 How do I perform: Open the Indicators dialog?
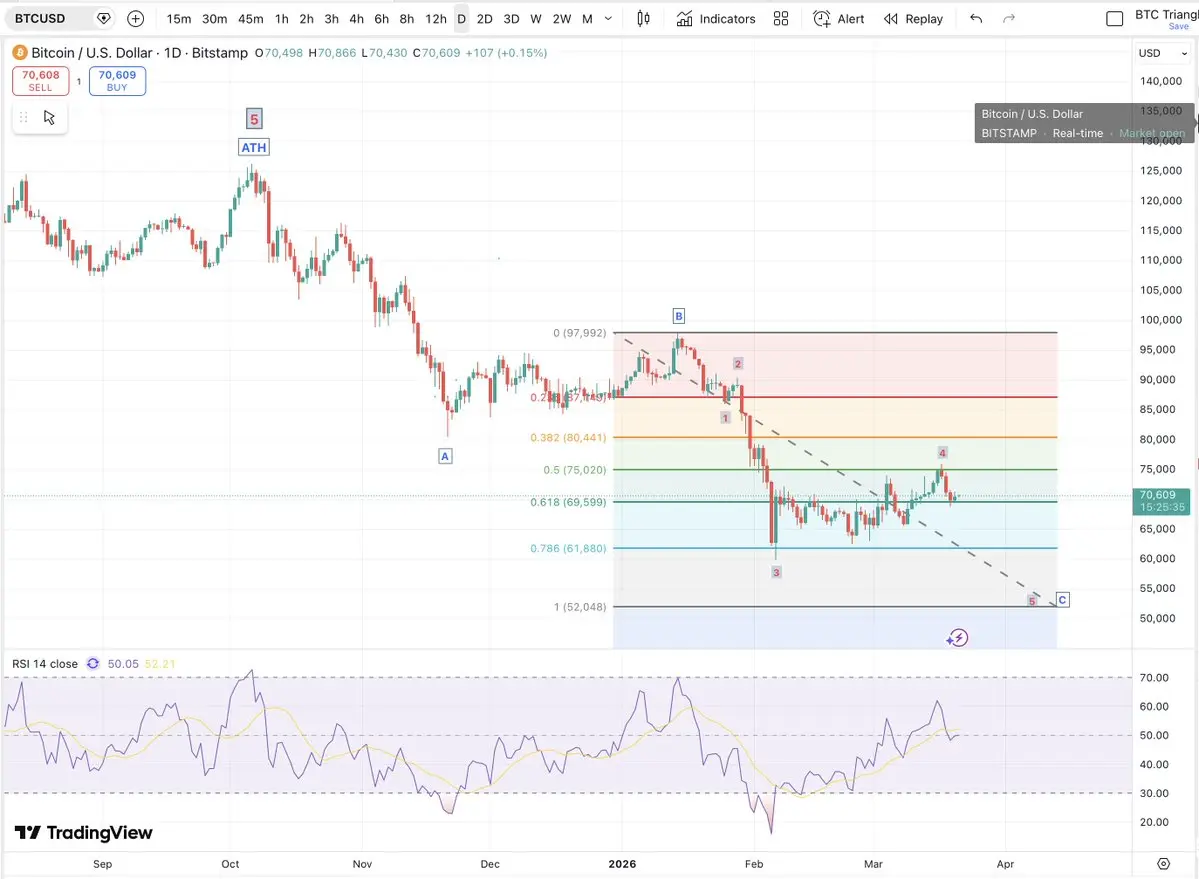pos(716,18)
